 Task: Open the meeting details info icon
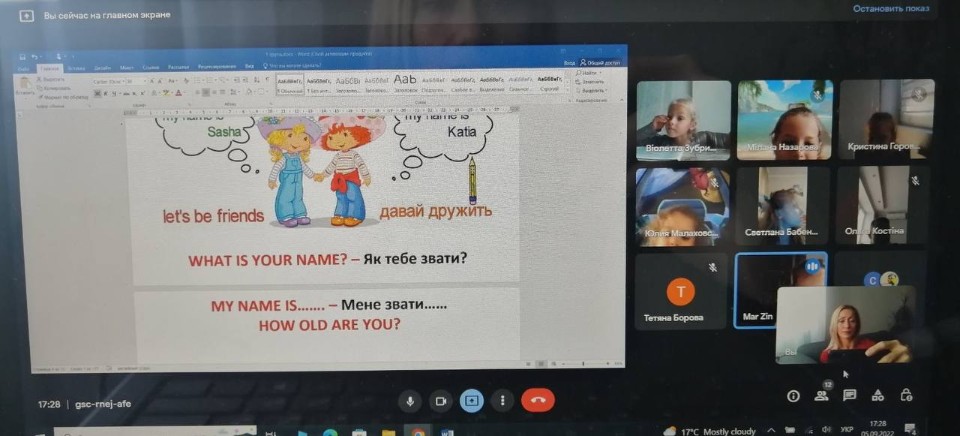[793, 396]
